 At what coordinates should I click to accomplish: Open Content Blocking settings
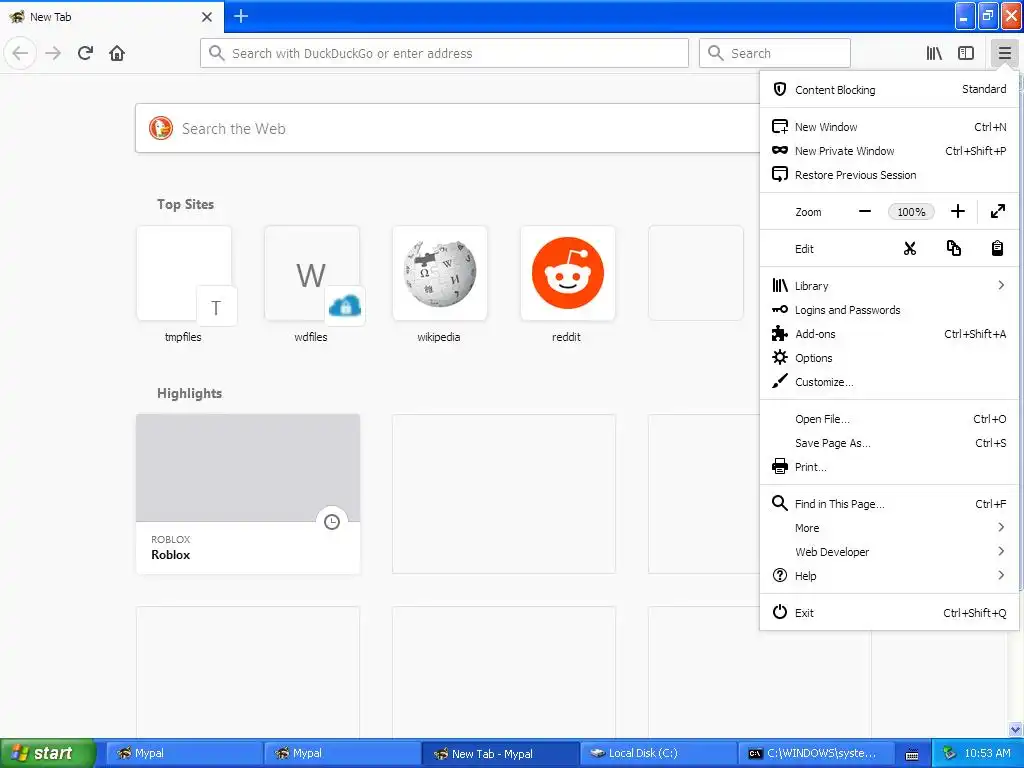click(889, 89)
